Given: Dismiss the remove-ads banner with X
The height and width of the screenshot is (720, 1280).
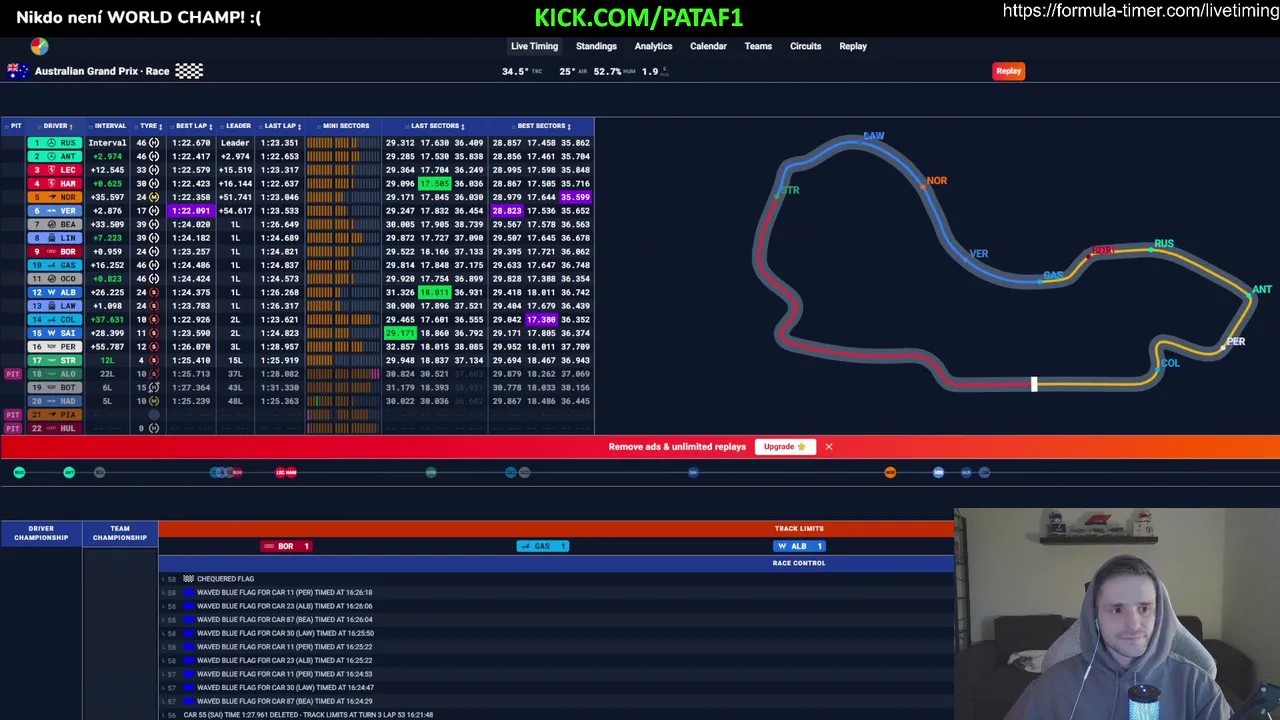Looking at the screenshot, I should [x=828, y=447].
